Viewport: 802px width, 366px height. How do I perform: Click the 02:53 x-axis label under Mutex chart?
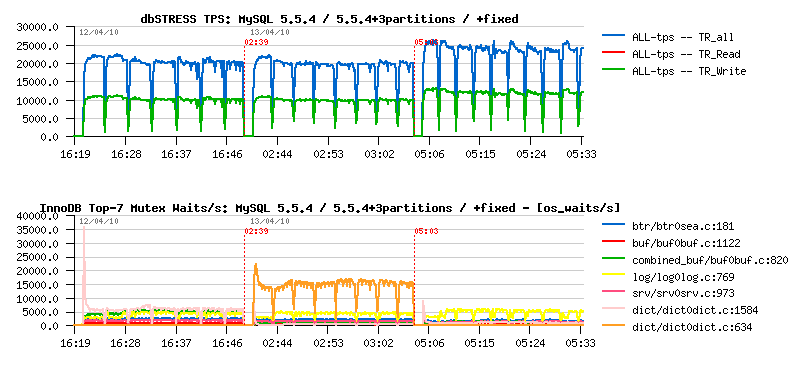[328, 343]
